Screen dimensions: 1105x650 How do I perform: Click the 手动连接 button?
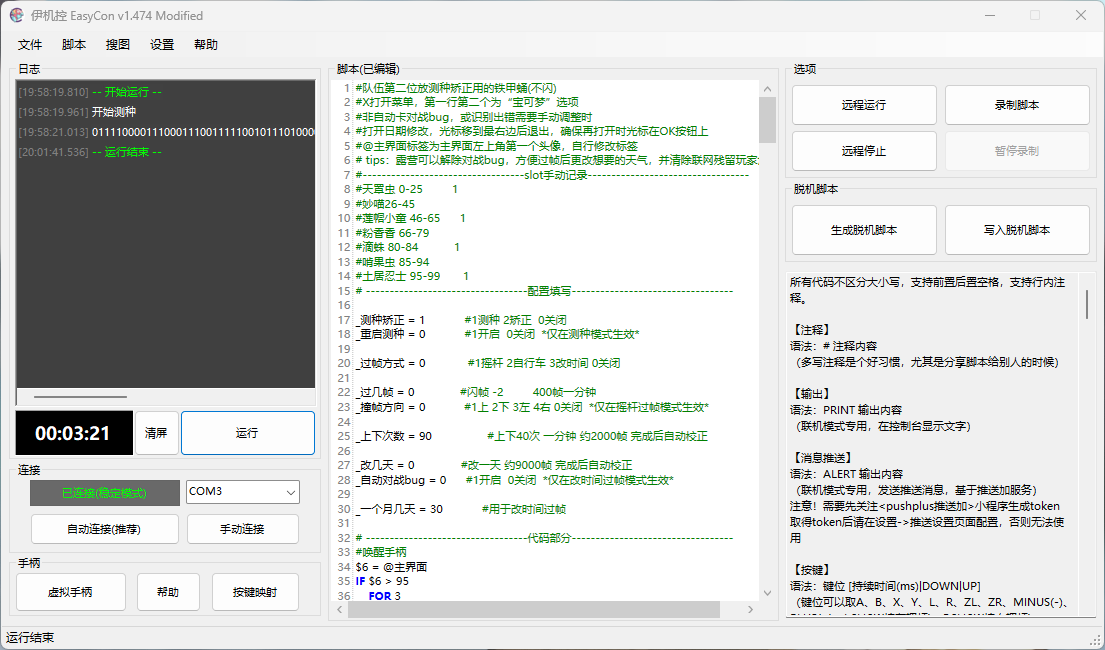(x=243, y=529)
